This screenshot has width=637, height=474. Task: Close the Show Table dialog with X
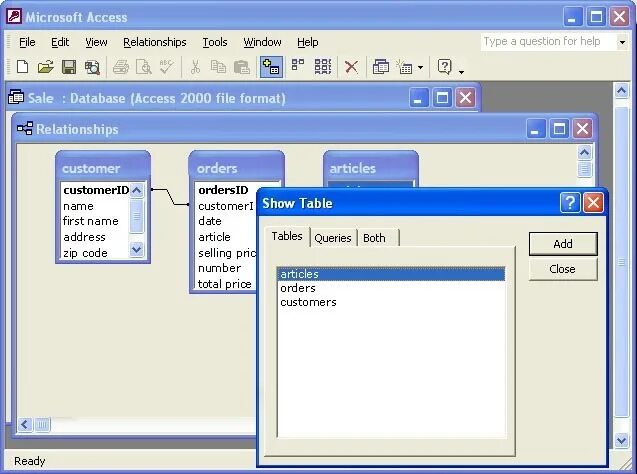[593, 202]
